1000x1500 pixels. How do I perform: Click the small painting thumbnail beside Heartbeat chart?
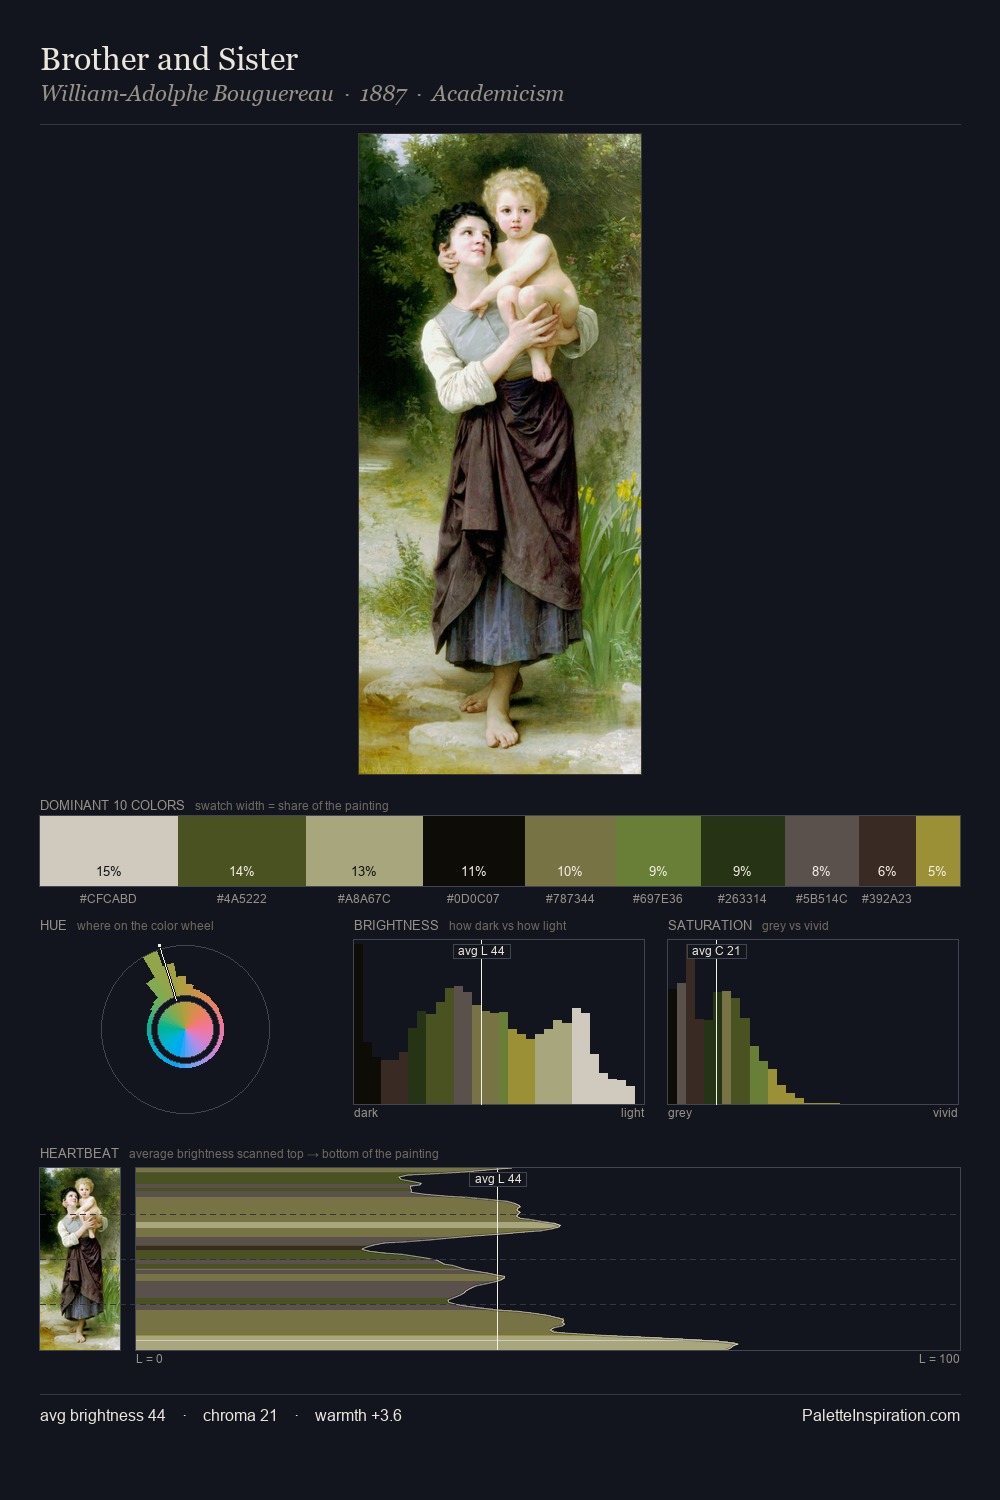[80, 1259]
